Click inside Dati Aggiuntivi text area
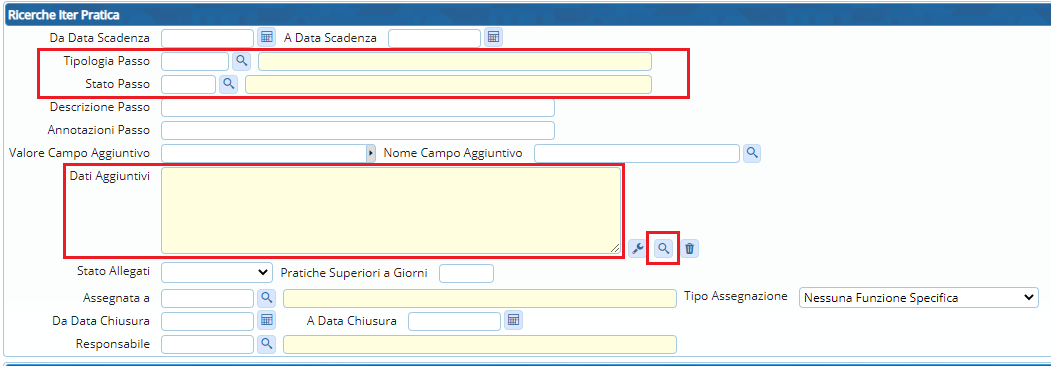The height and width of the screenshot is (366, 1051). 391,210
